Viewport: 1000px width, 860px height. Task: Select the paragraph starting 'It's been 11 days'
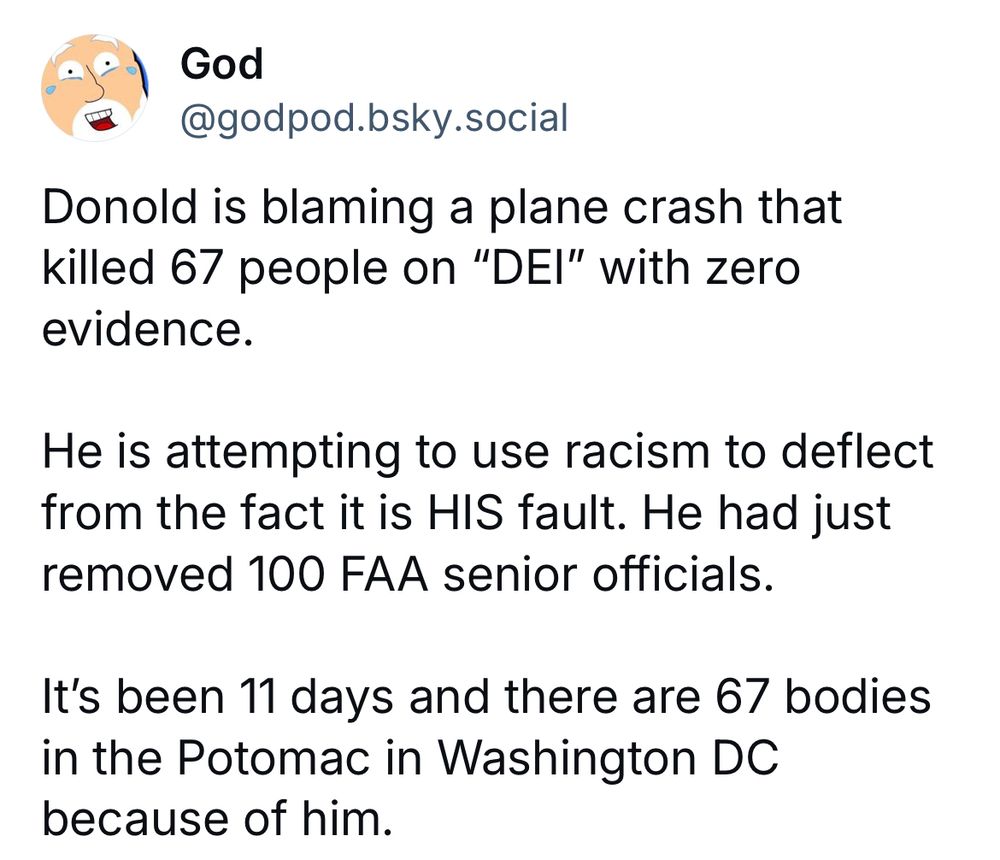click(x=487, y=757)
